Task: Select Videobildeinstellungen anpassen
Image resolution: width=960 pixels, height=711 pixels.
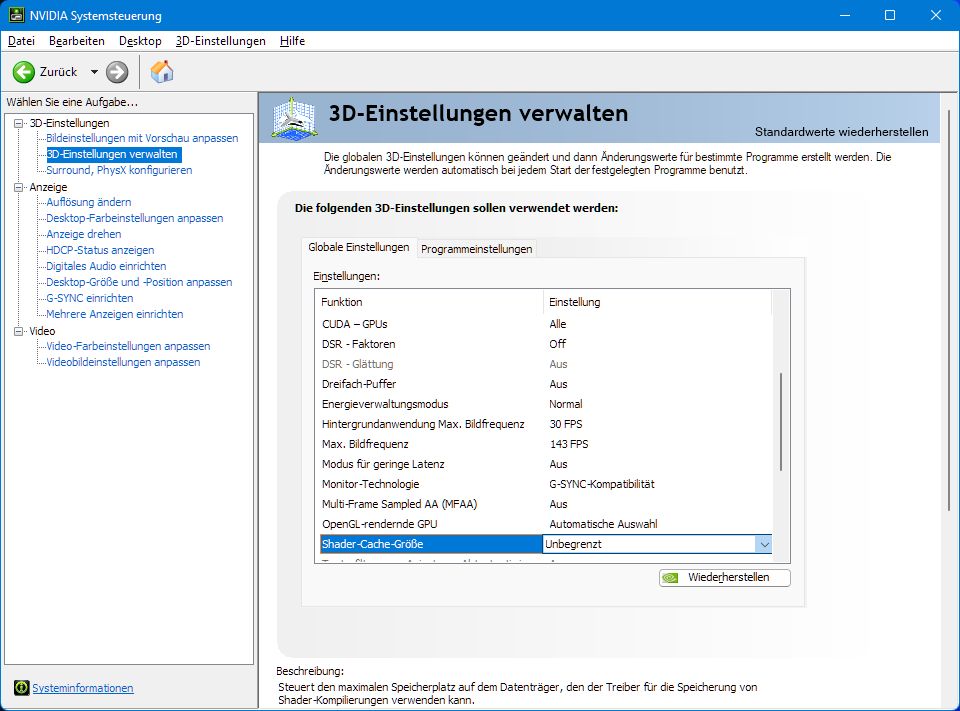Action: click(x=123, y=362)
